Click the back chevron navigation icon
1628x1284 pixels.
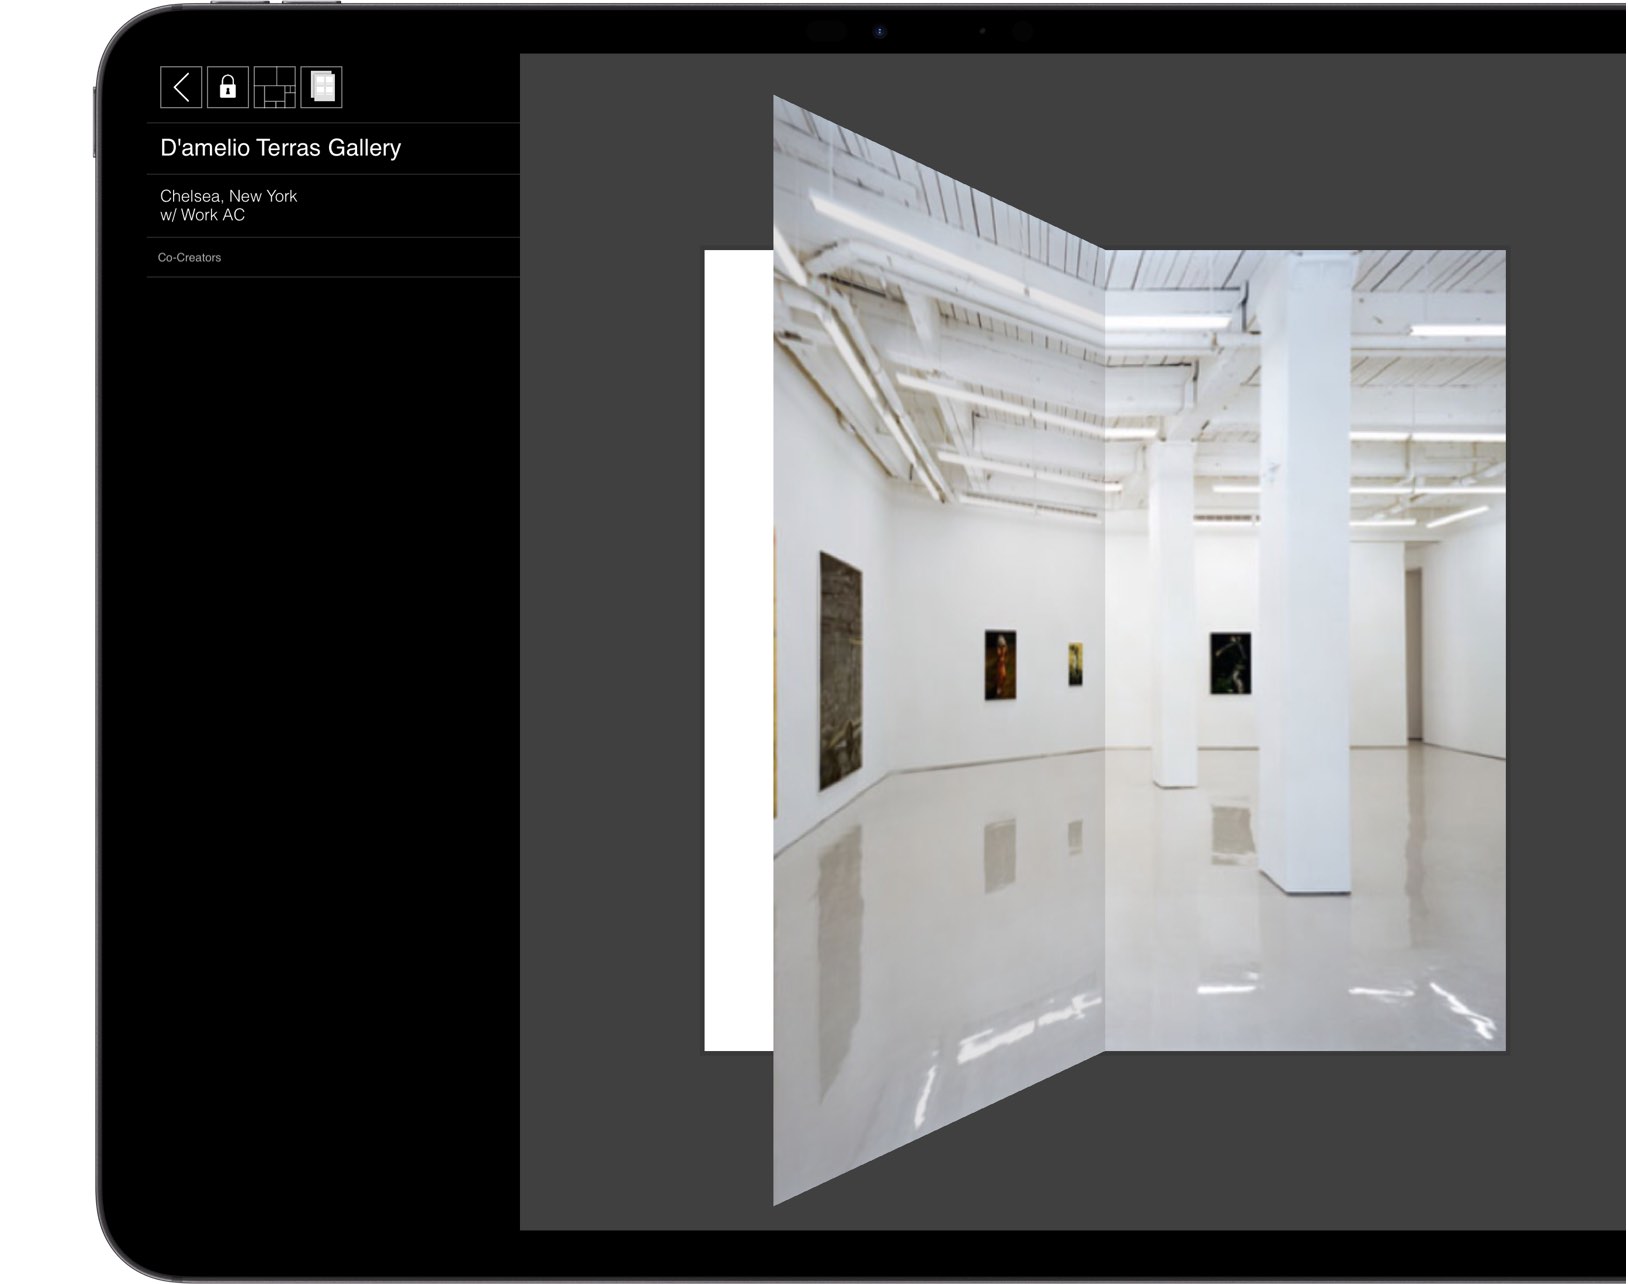click(182, 89)
